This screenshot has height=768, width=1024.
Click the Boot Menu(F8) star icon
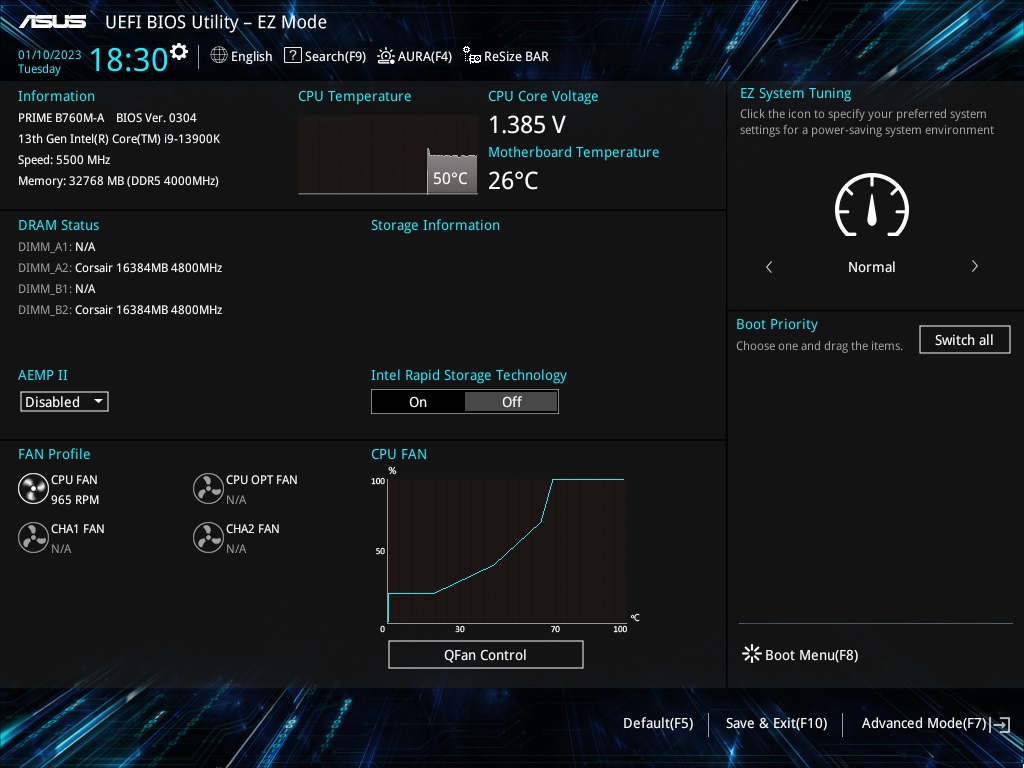click(752, 654)
